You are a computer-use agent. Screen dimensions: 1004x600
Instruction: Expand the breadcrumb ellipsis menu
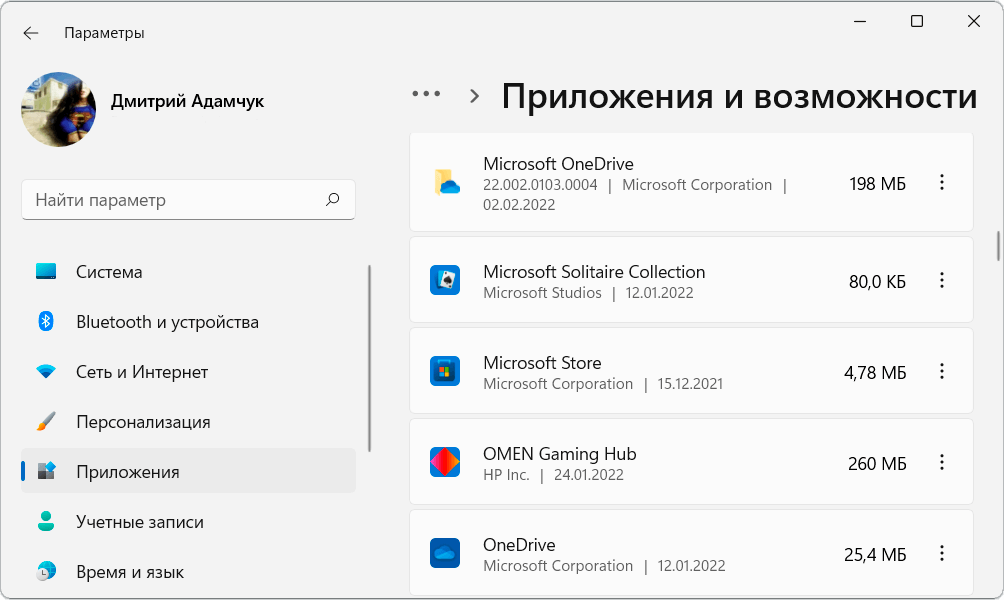426,94
